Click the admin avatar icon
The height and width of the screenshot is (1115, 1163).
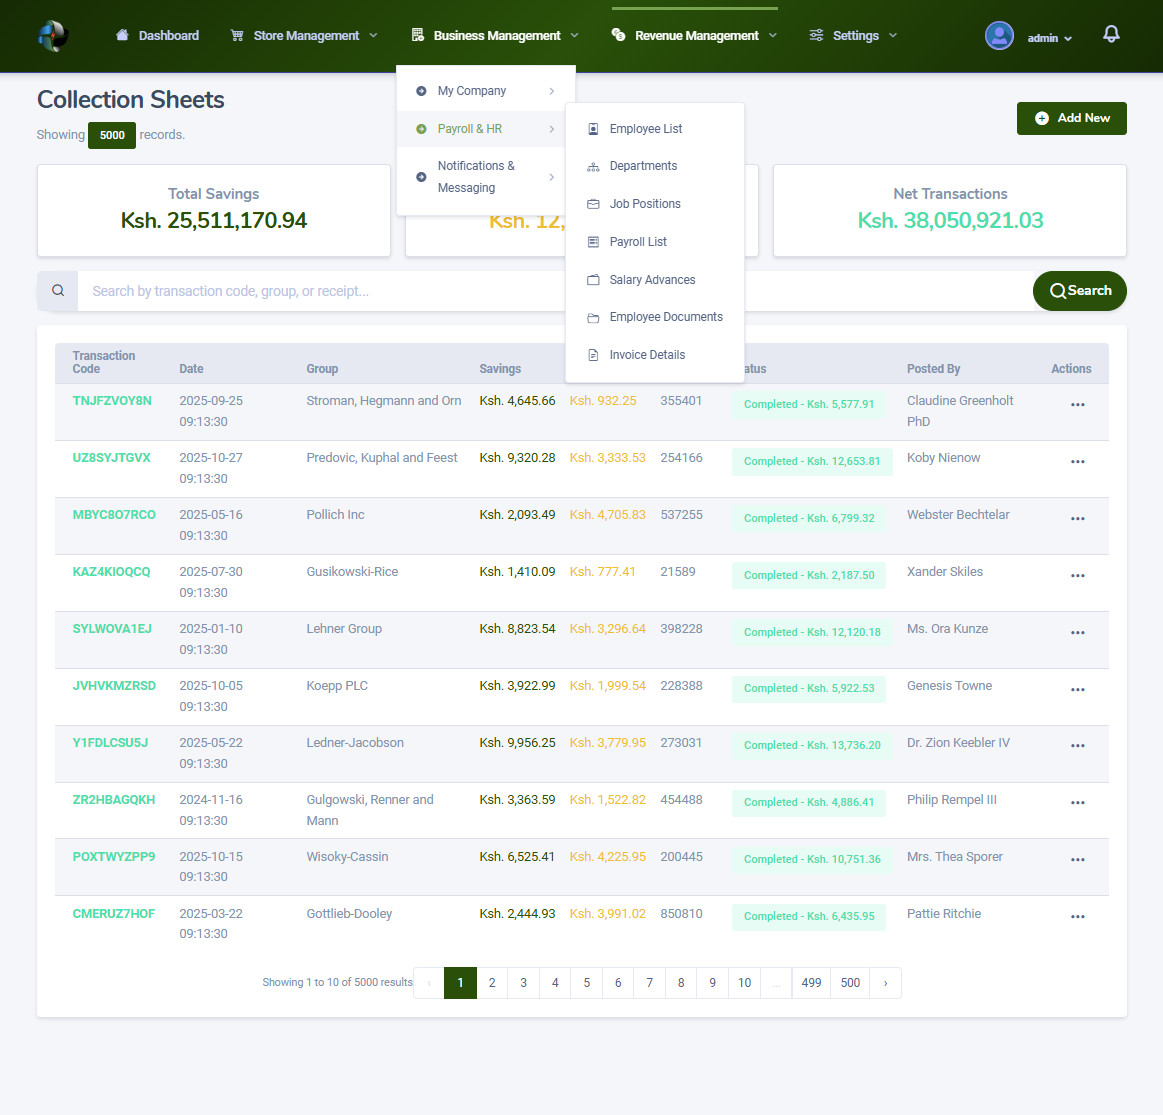pyautogui.click(x=999, y=35)
